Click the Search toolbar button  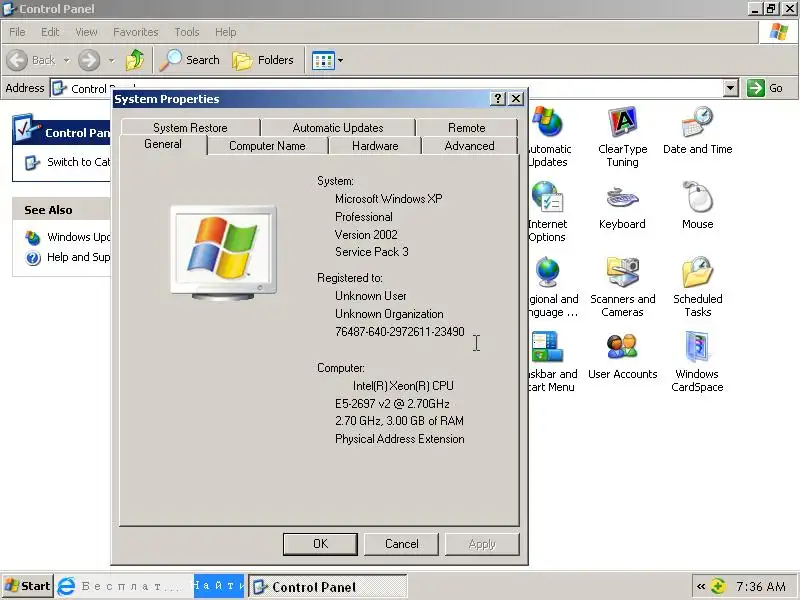point(189,60)
